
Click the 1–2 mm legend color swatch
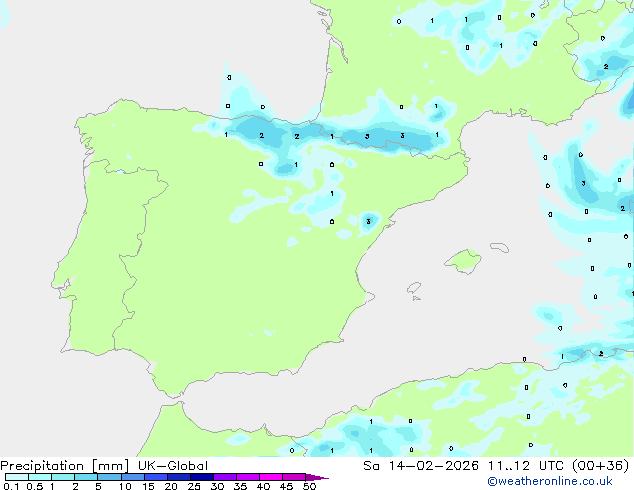(x=63, y=477)
